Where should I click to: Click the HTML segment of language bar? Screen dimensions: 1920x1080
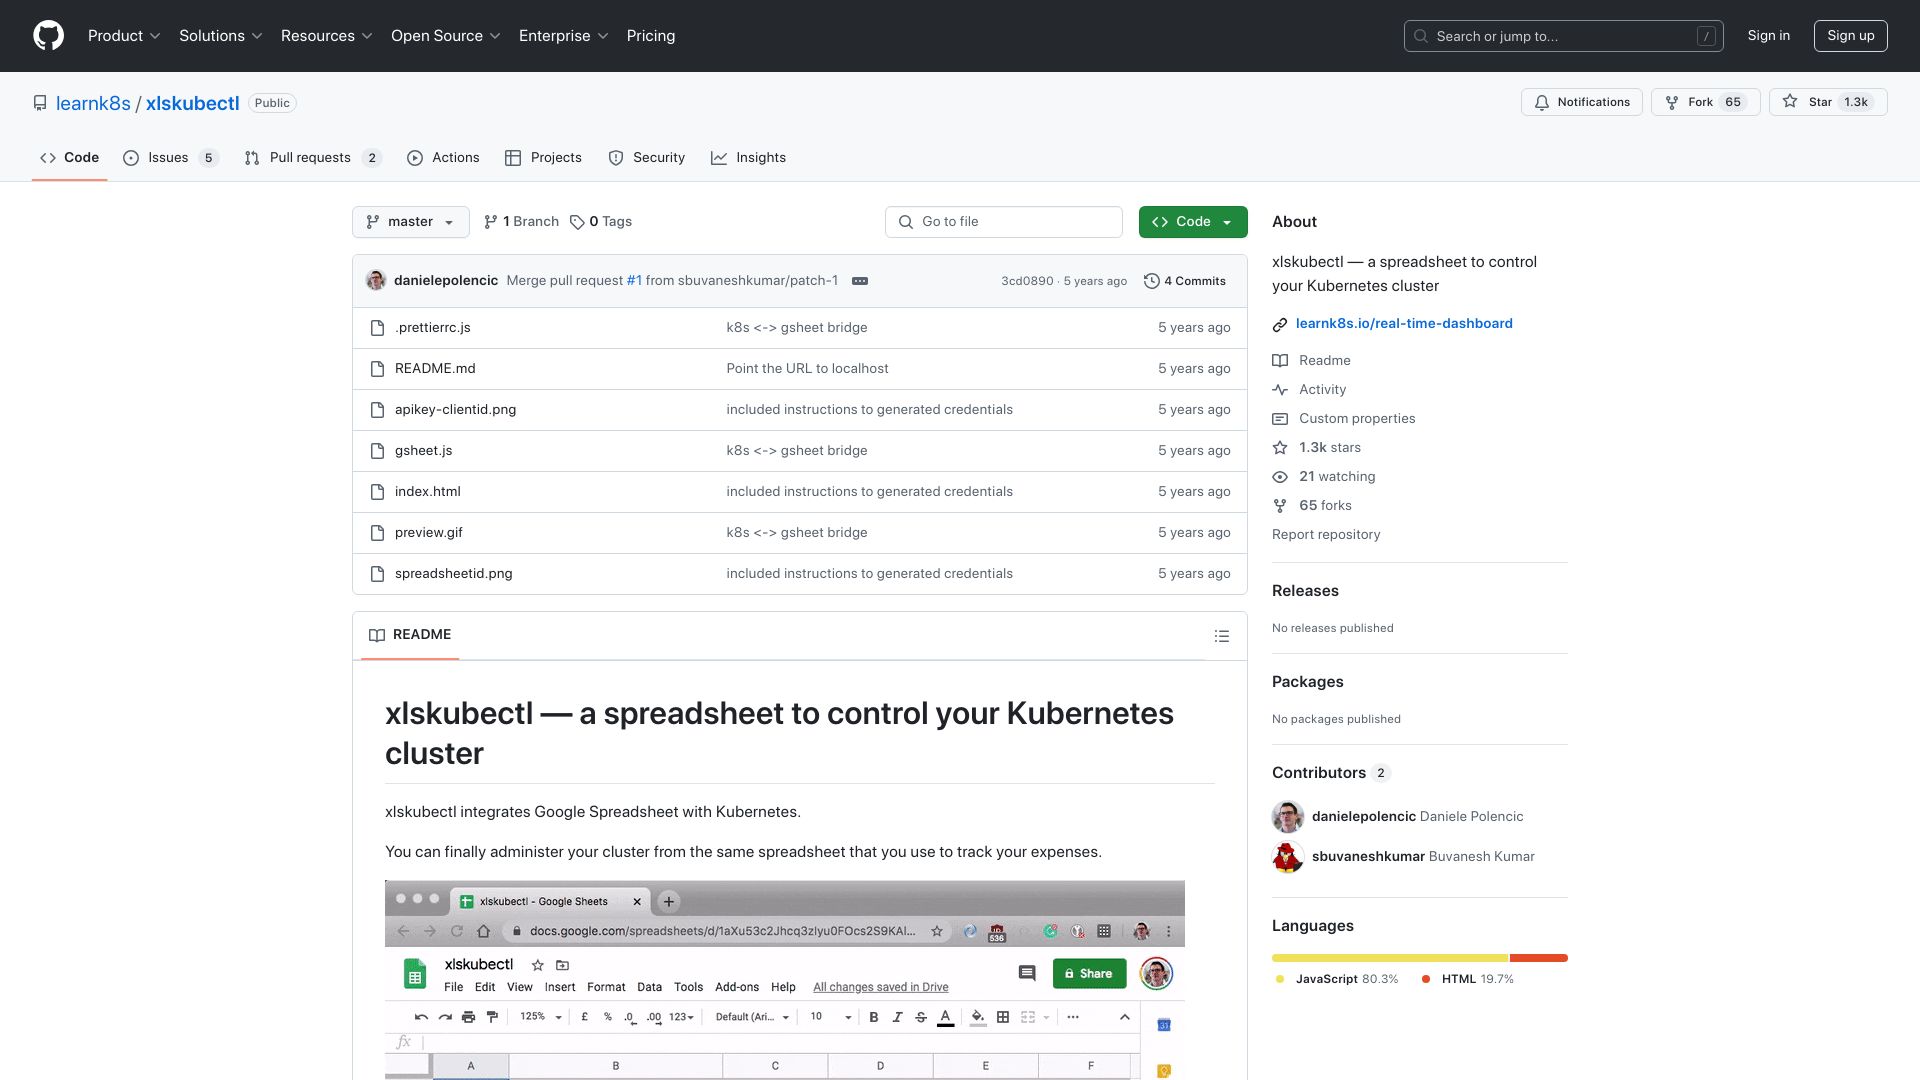1538,958
